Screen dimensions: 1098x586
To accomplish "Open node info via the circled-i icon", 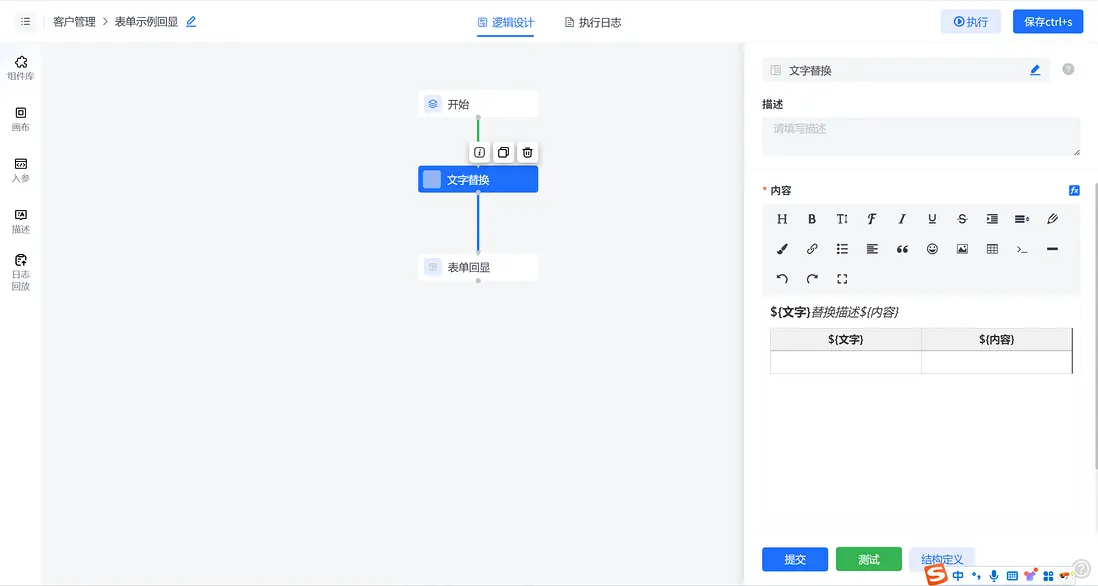I will [x=479, y=151].
